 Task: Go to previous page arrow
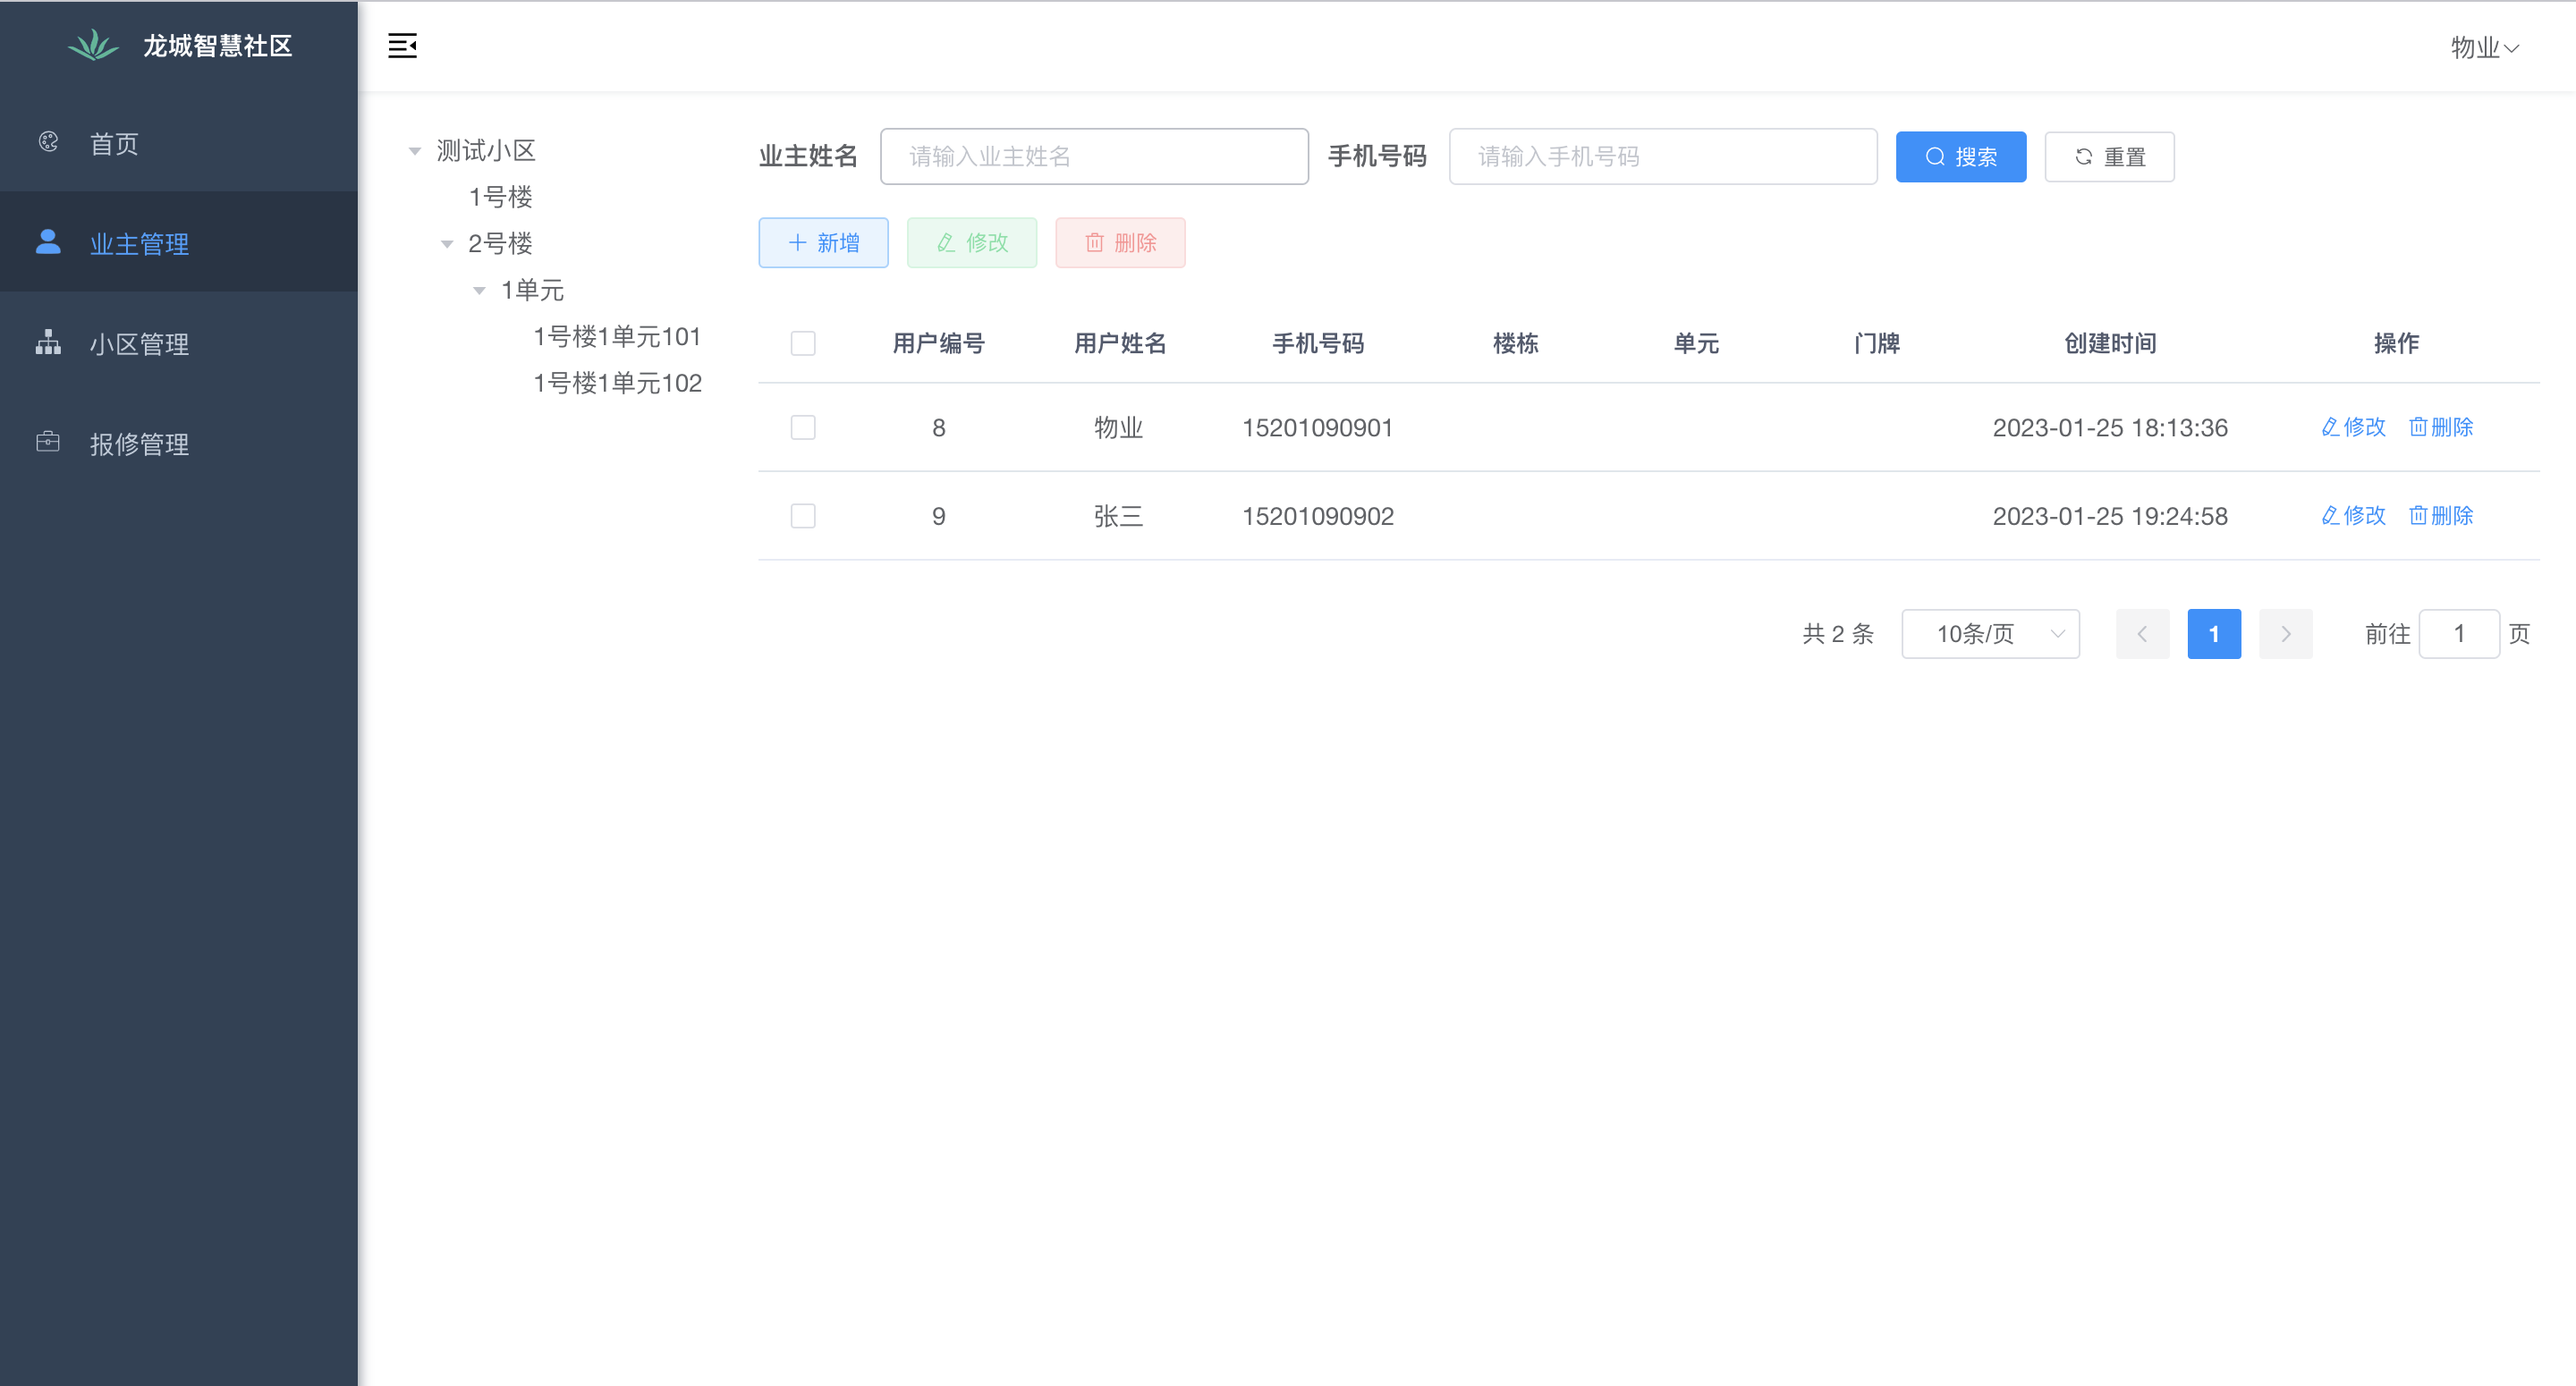click(2142, 634)
